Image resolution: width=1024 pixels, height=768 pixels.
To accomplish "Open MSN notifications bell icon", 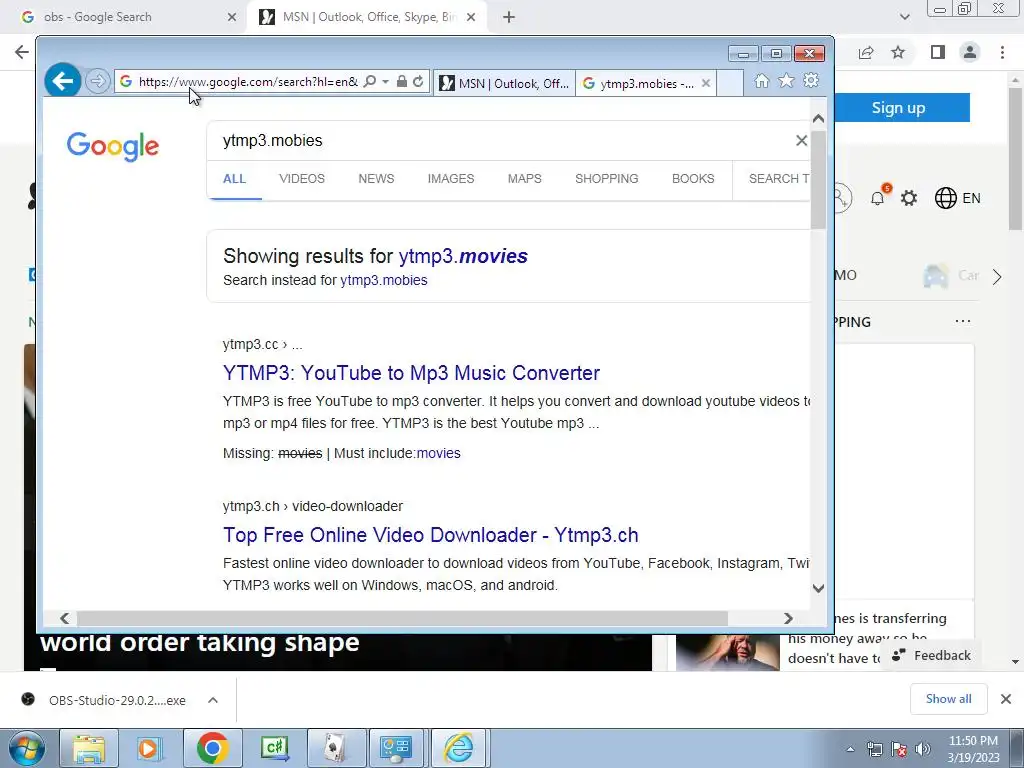I will [878, 198].
